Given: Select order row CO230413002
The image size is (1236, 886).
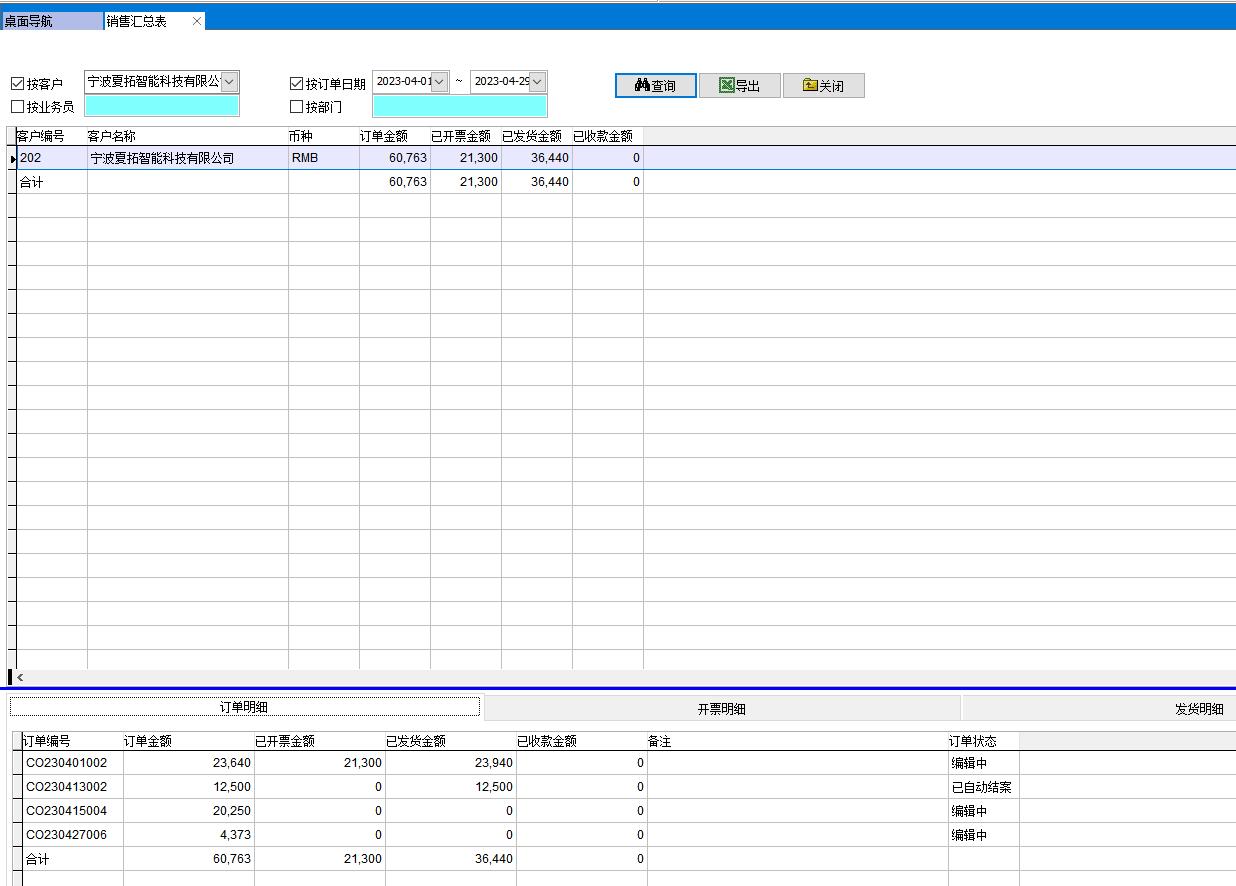Looking at the screenshot, I should click(x=66, y=787).
